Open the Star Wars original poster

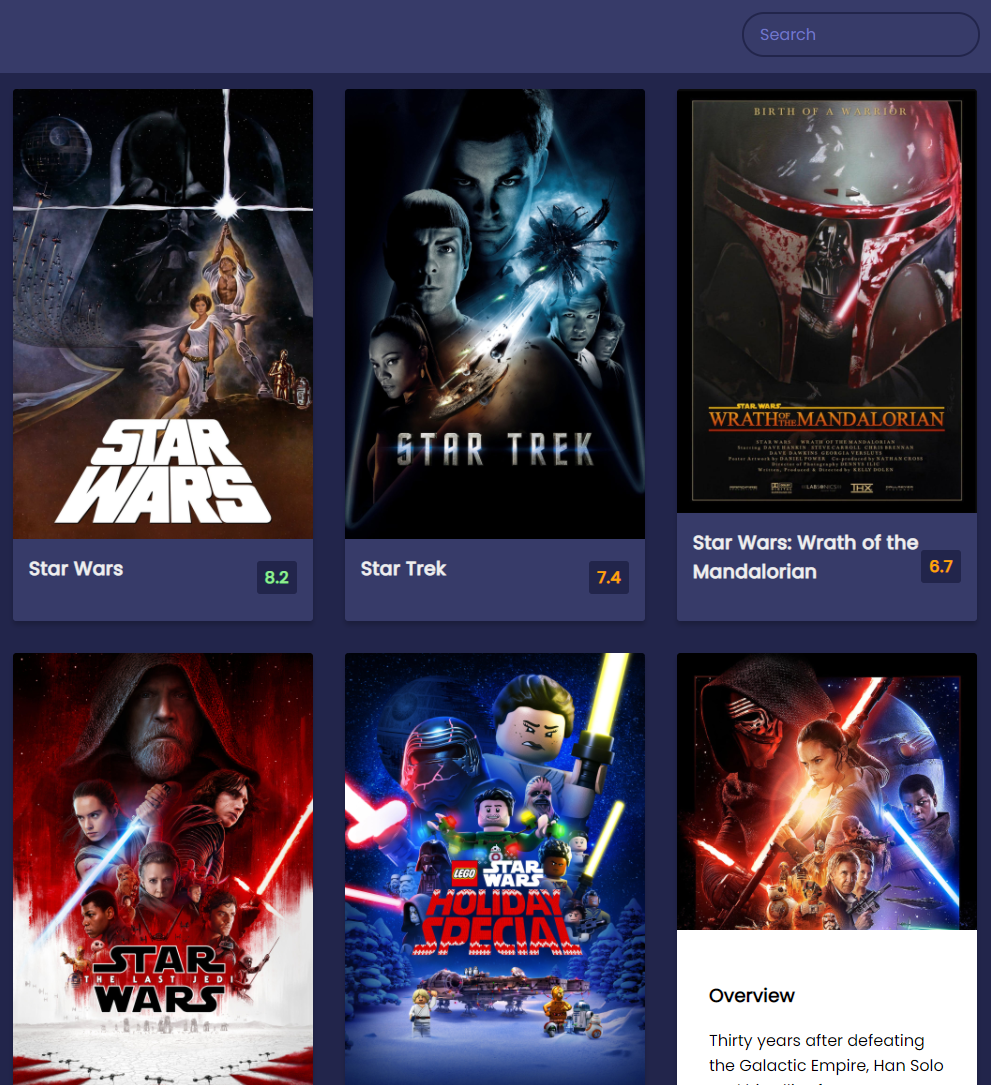click(x=163, y=313)
